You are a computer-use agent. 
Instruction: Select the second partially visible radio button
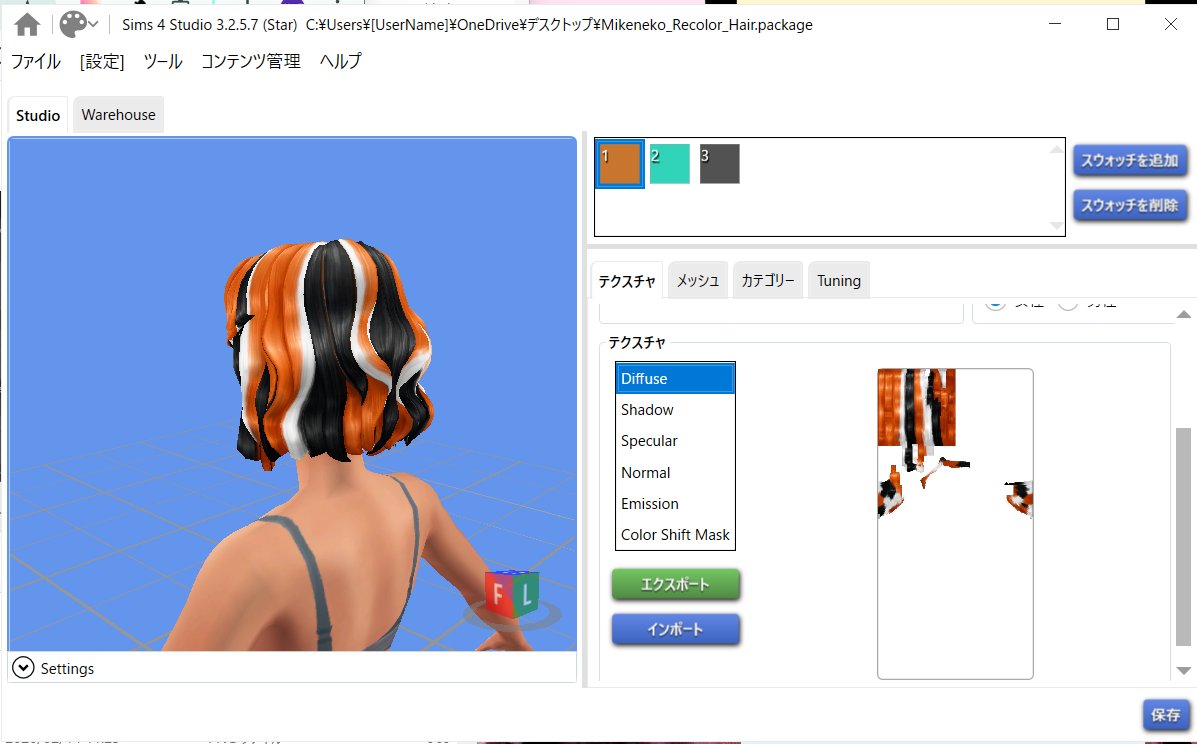[1068, 304]
